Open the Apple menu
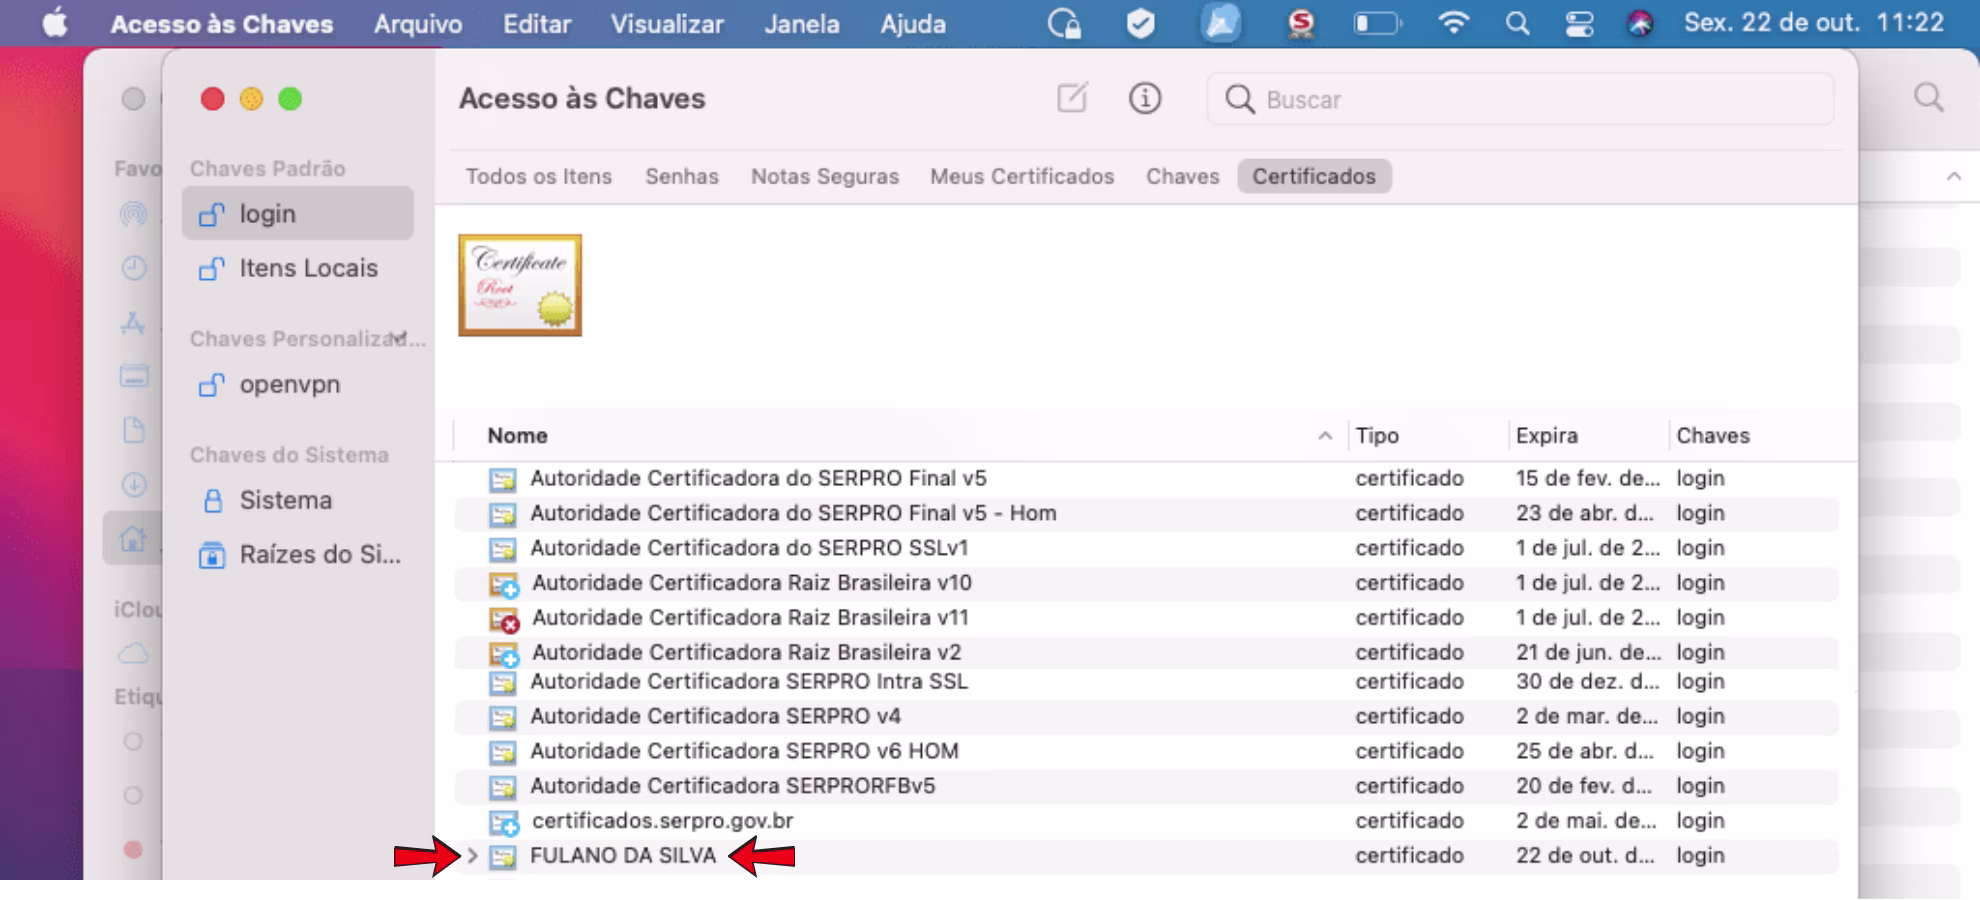This screenshot has width=1980, height=900. 55,23
